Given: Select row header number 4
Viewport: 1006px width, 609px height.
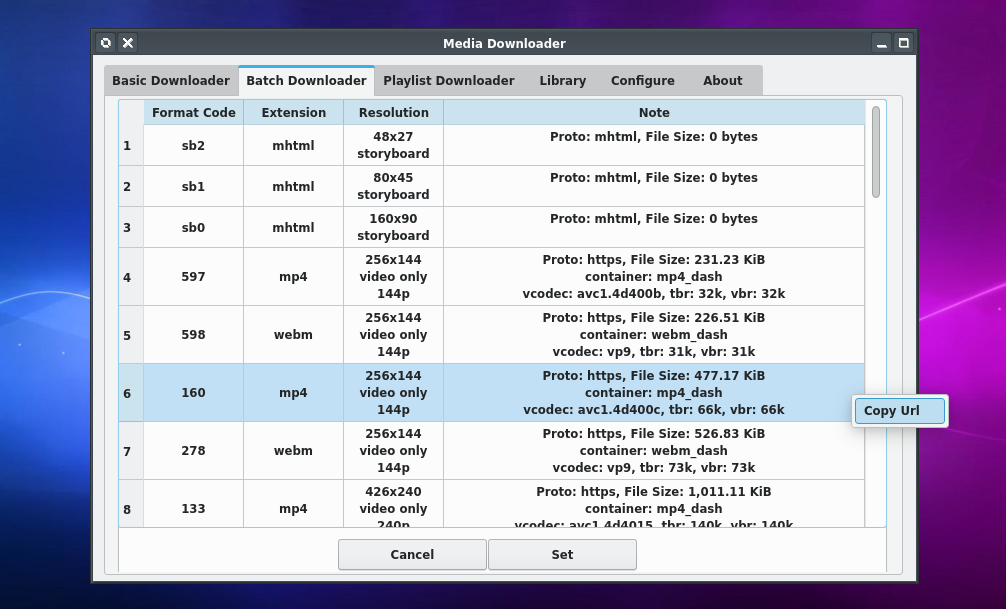Looking at the screenshot, I should point(131,277).
